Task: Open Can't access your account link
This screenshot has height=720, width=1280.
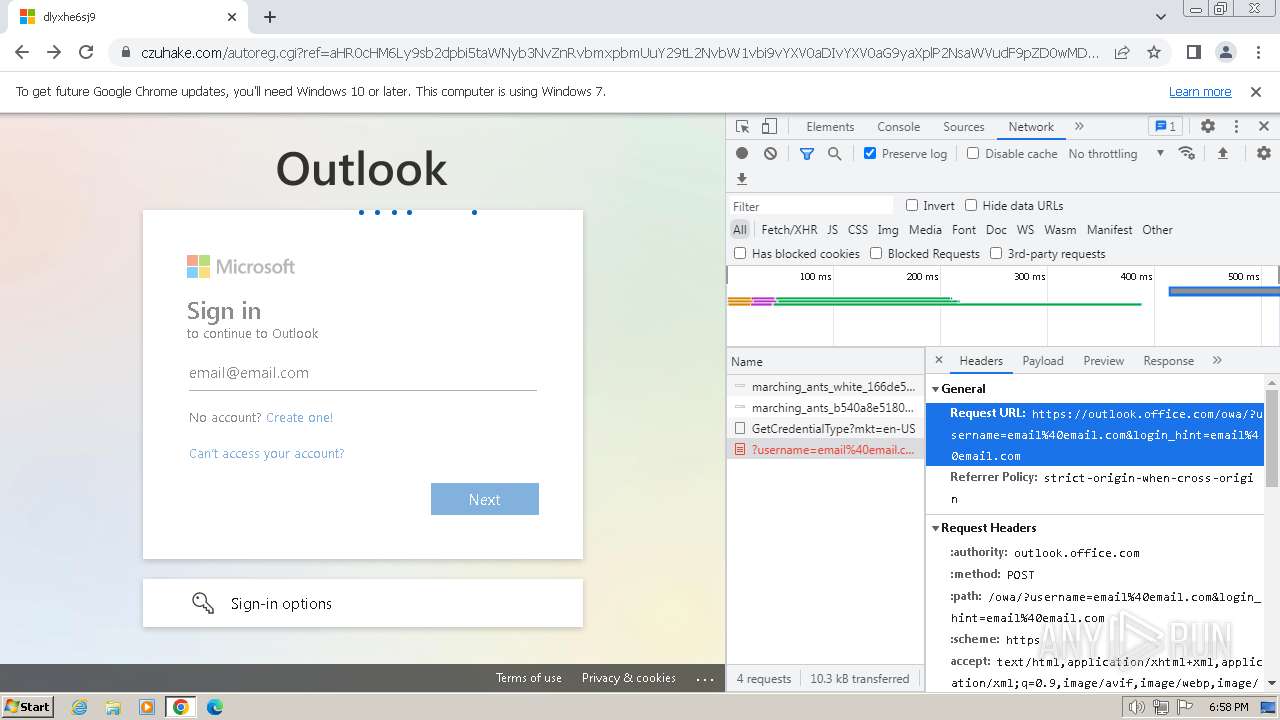Action: (x=266, y=454)
